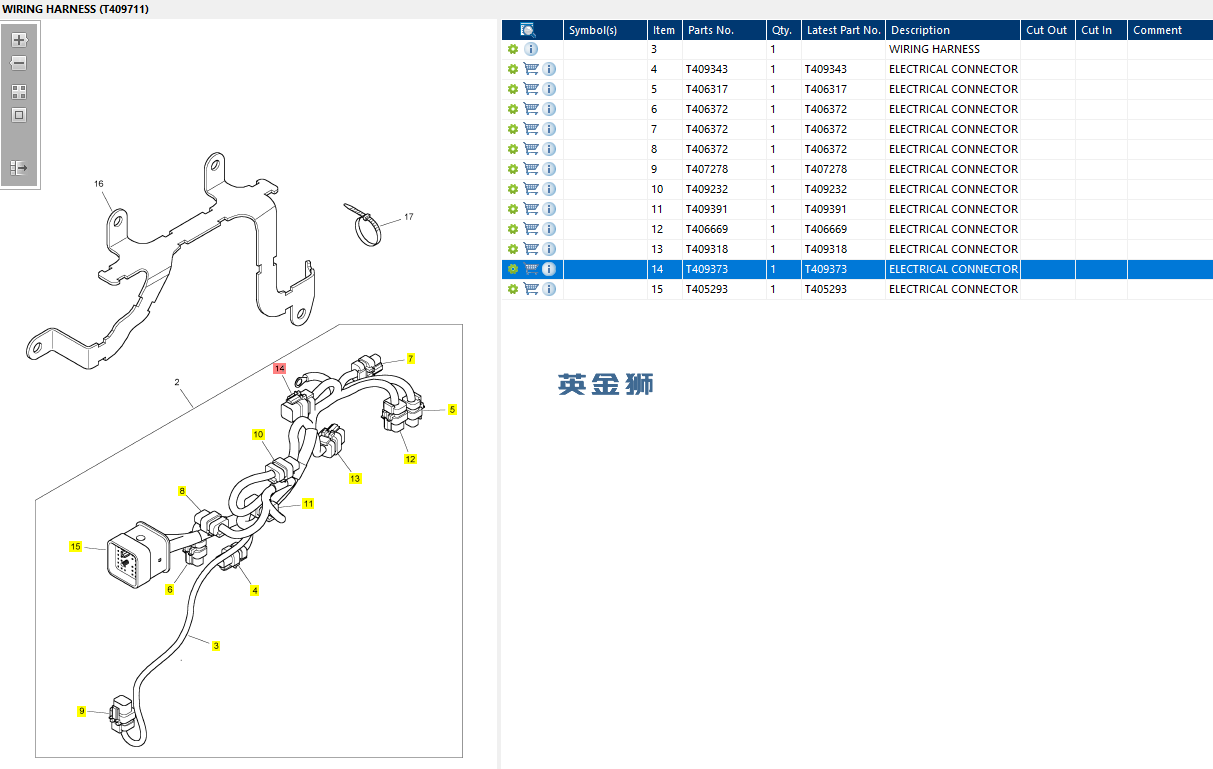Click the zoom in plus button

coord(19,40)
